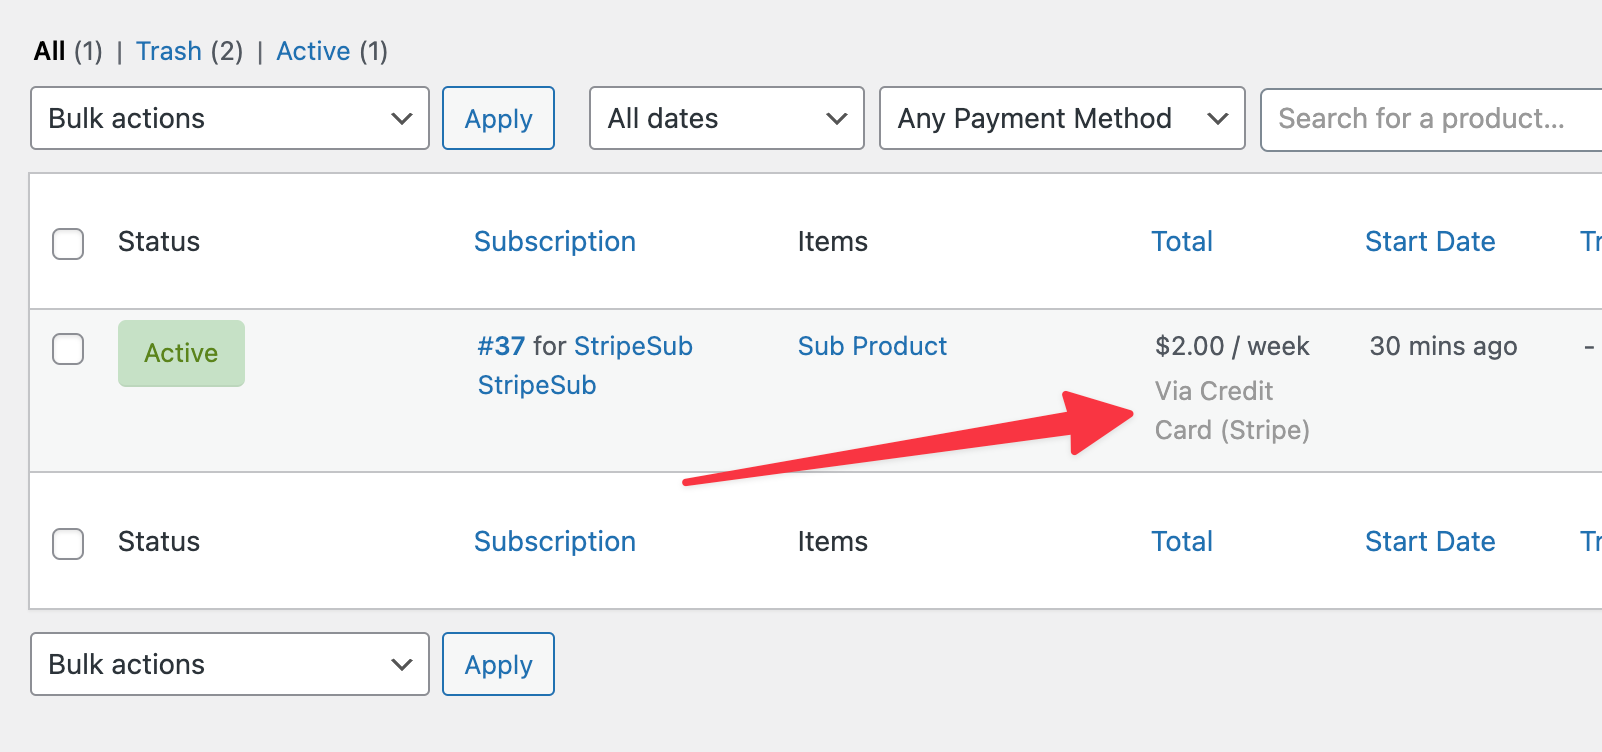Viewport: 1602px width, 752px height.
Task: Open the top Bulk actions dropdown
Action: (230, 118)
